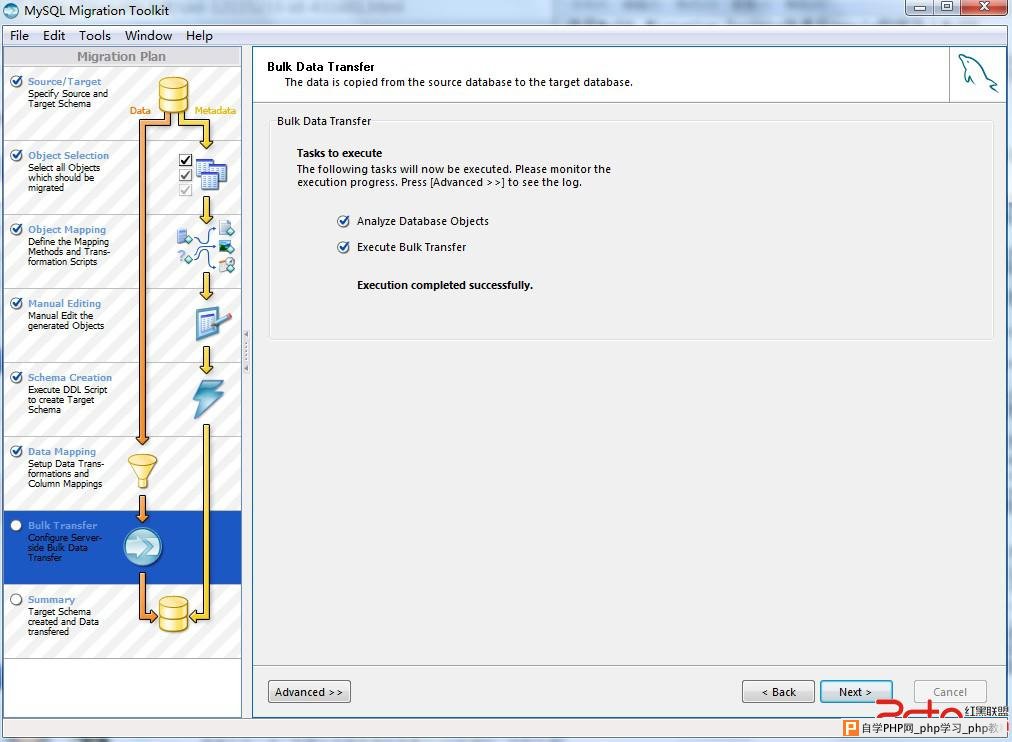Click the Bulk Transfer step circle indicator

[x=16, y=525]
